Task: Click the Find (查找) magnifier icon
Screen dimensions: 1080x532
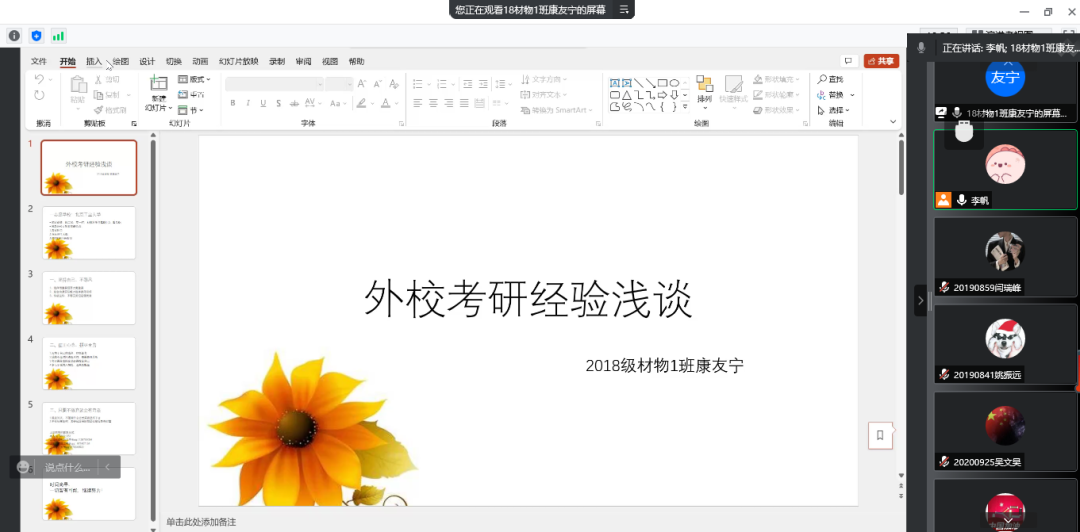Action: (x=821, y=79)
